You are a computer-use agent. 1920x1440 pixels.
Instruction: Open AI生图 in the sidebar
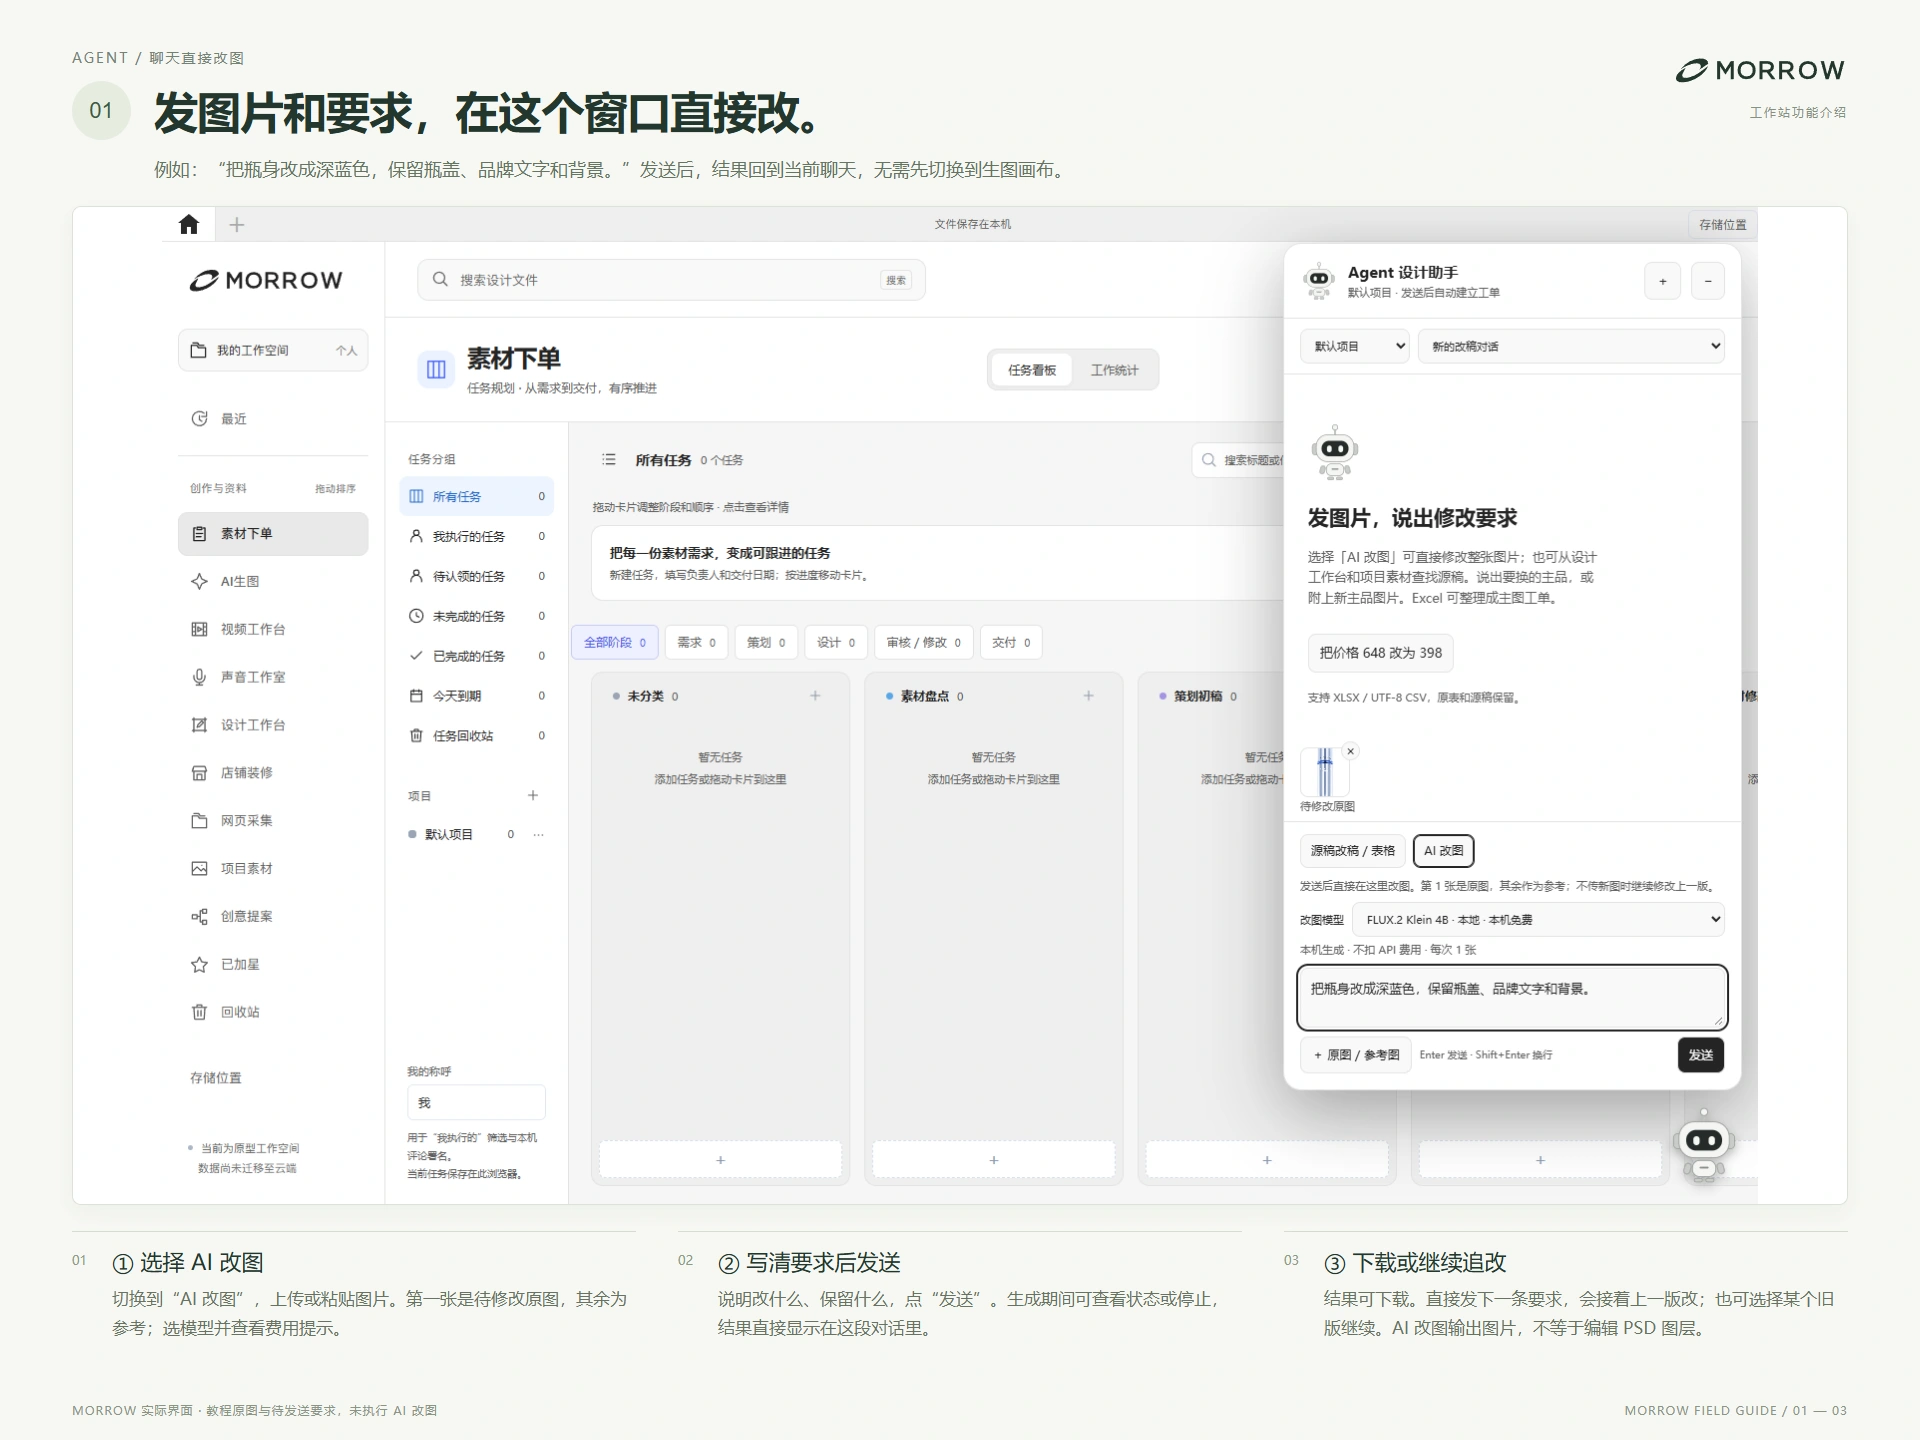point(273,581)
